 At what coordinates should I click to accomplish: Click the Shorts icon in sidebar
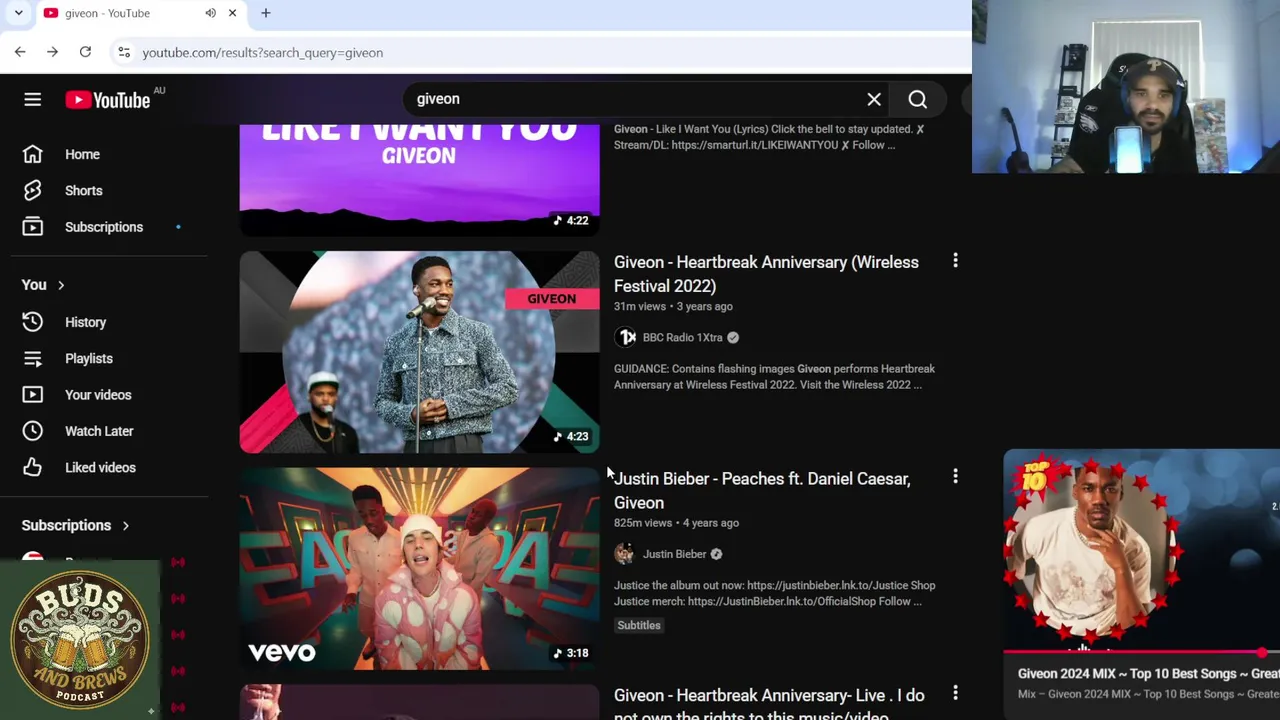[32, 190]
